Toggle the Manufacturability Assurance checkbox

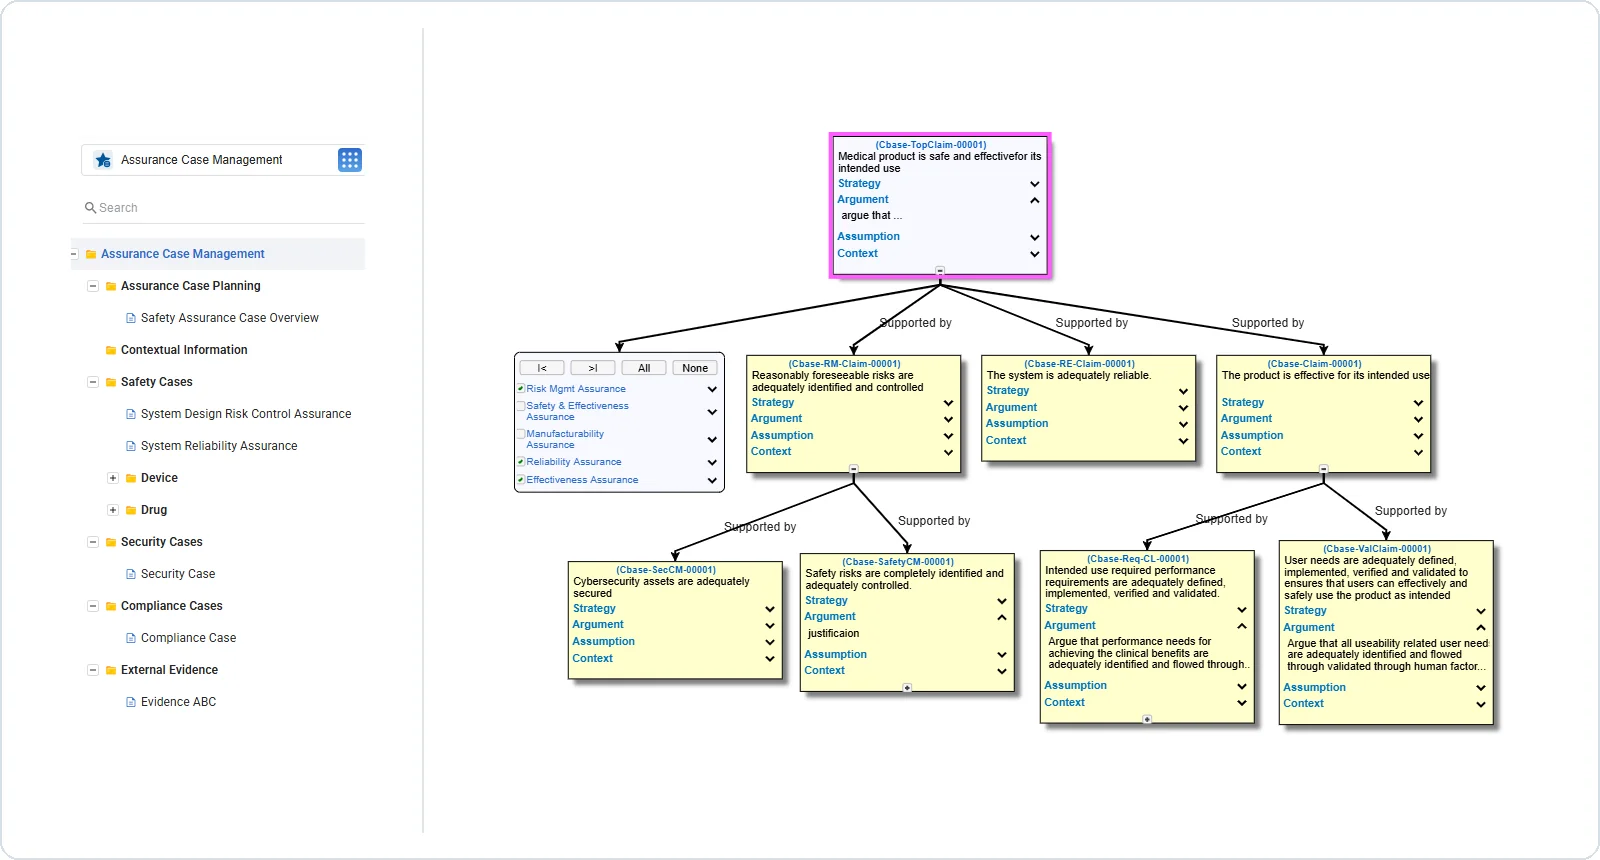click(521, 434)
